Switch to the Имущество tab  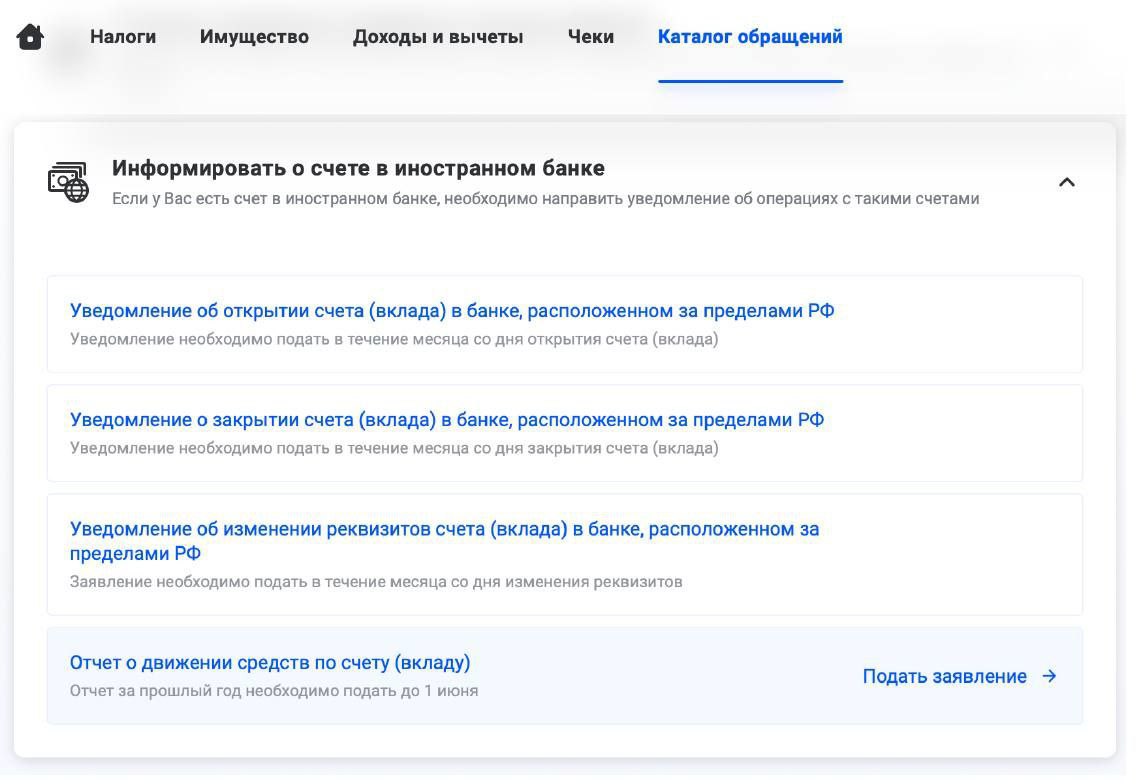[254, 37]
